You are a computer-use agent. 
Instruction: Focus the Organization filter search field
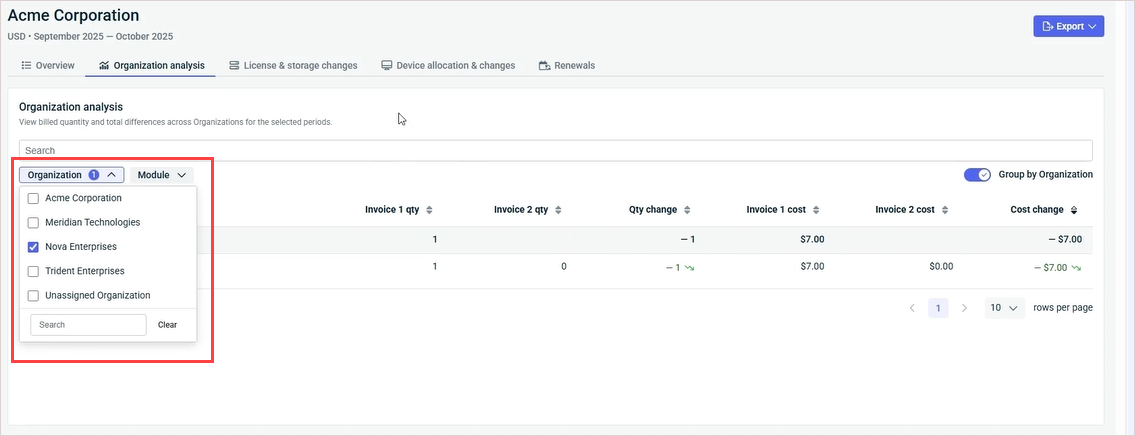tap(88, 325)
